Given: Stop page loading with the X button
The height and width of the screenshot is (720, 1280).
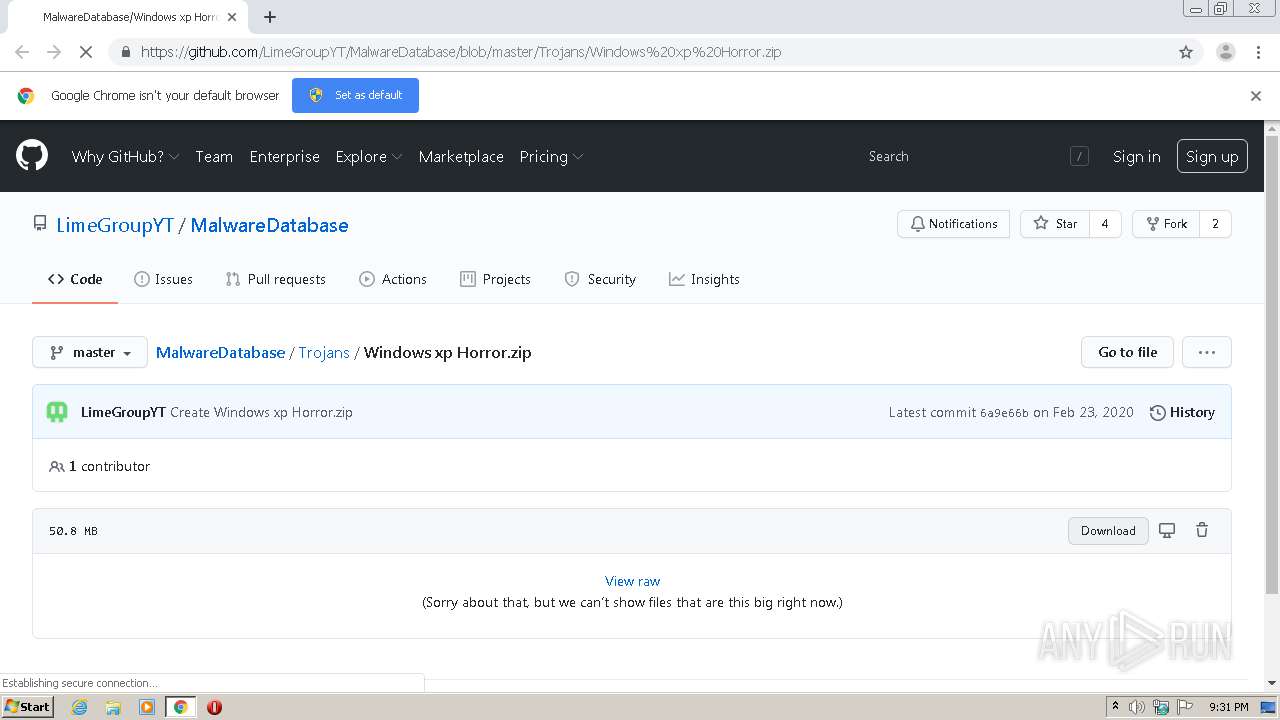Looking at the screenshot, I should click(x=87, y=52).
